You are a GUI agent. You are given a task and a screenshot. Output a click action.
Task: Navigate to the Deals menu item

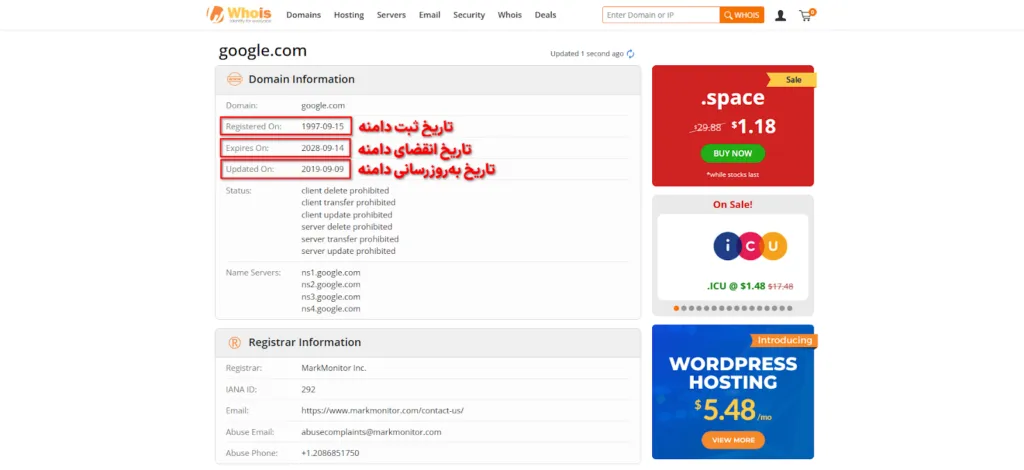tap(545, 15)
